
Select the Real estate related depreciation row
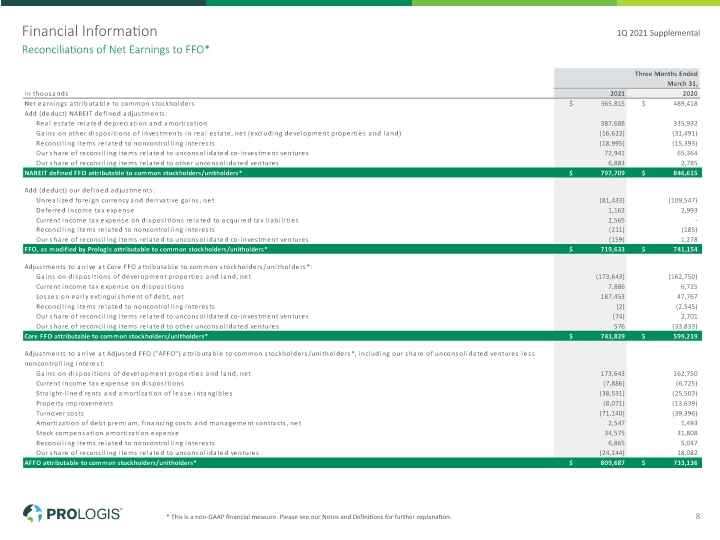pos(362,124)
